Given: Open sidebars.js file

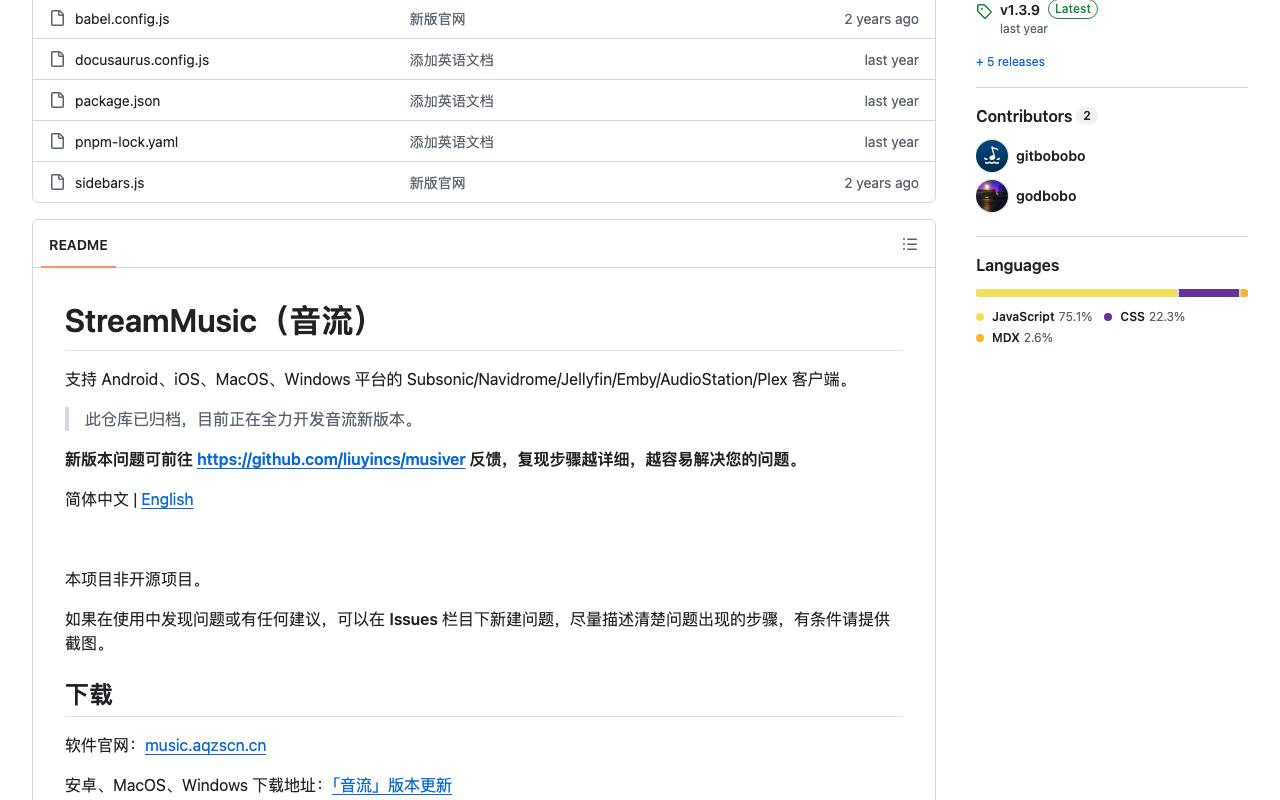Looking at the screenshot, I should (109, 183).
